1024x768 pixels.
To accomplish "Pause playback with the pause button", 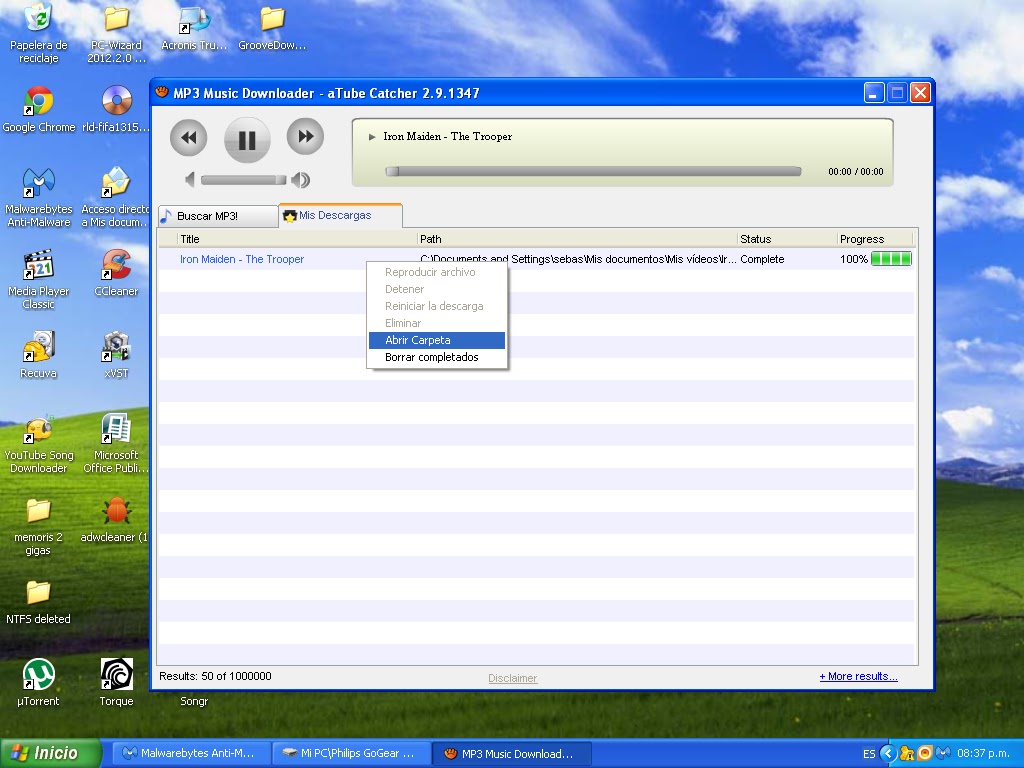I will coord(247,140).
